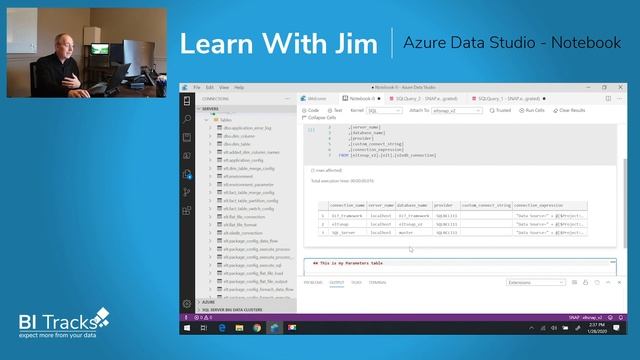Select the elt.environment table

(238, 176)
